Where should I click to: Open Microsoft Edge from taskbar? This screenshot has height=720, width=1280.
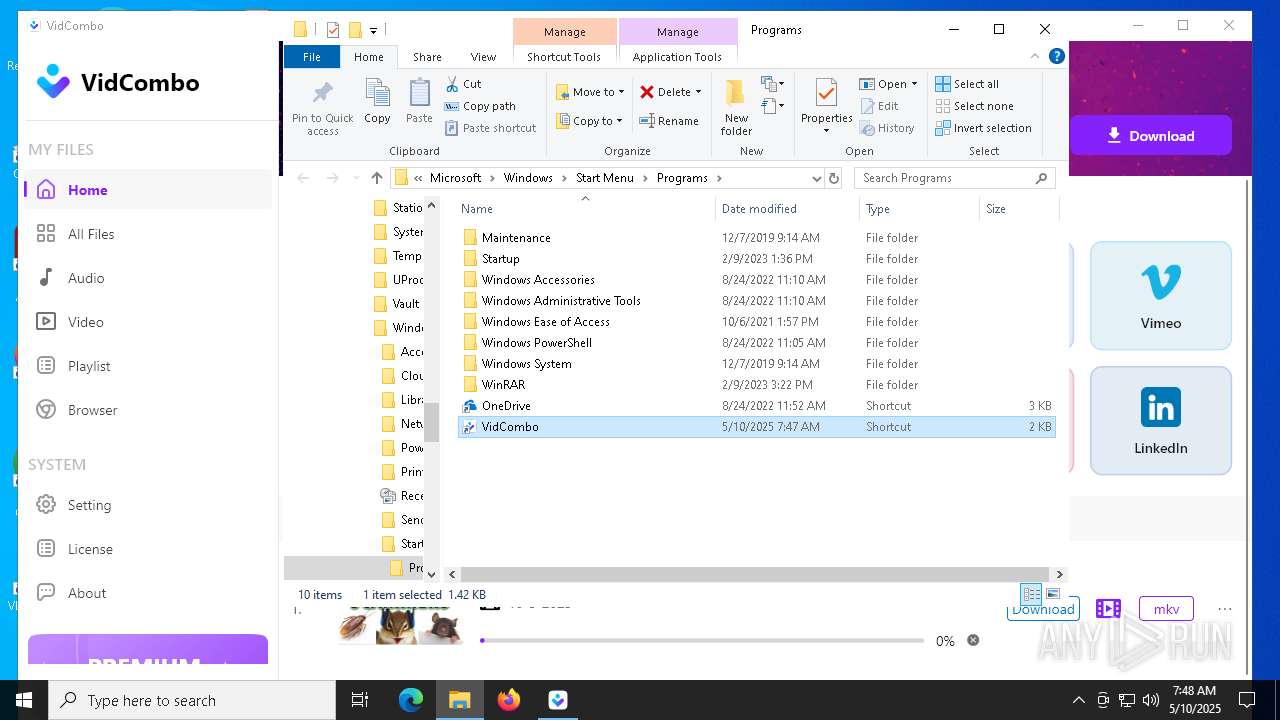[411, 700]
